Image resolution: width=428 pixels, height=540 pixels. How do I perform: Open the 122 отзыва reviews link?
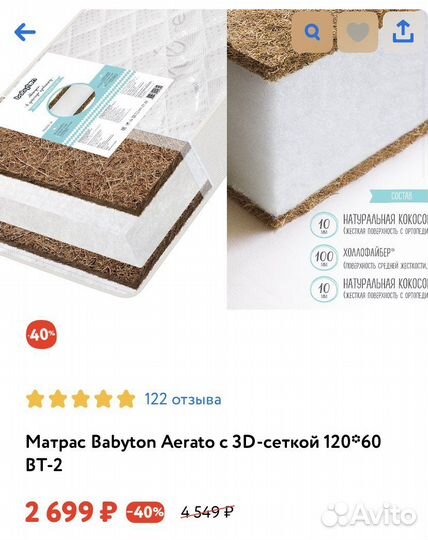[182, 399]
